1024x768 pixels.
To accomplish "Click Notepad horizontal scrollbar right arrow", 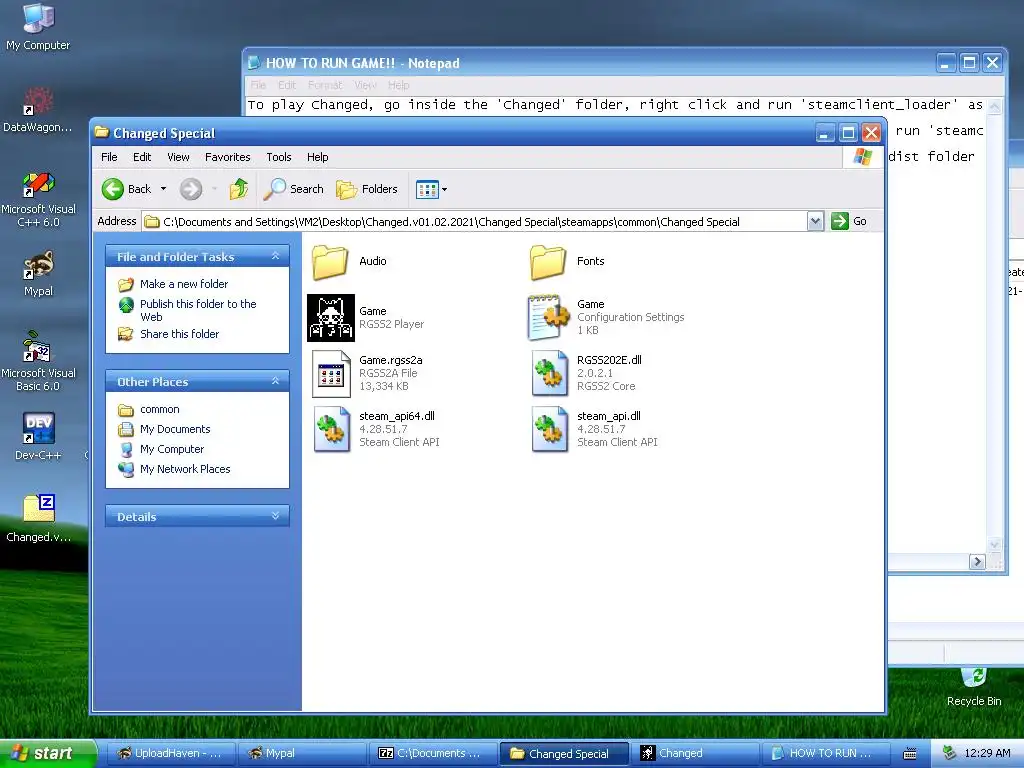I will point(977,562).
